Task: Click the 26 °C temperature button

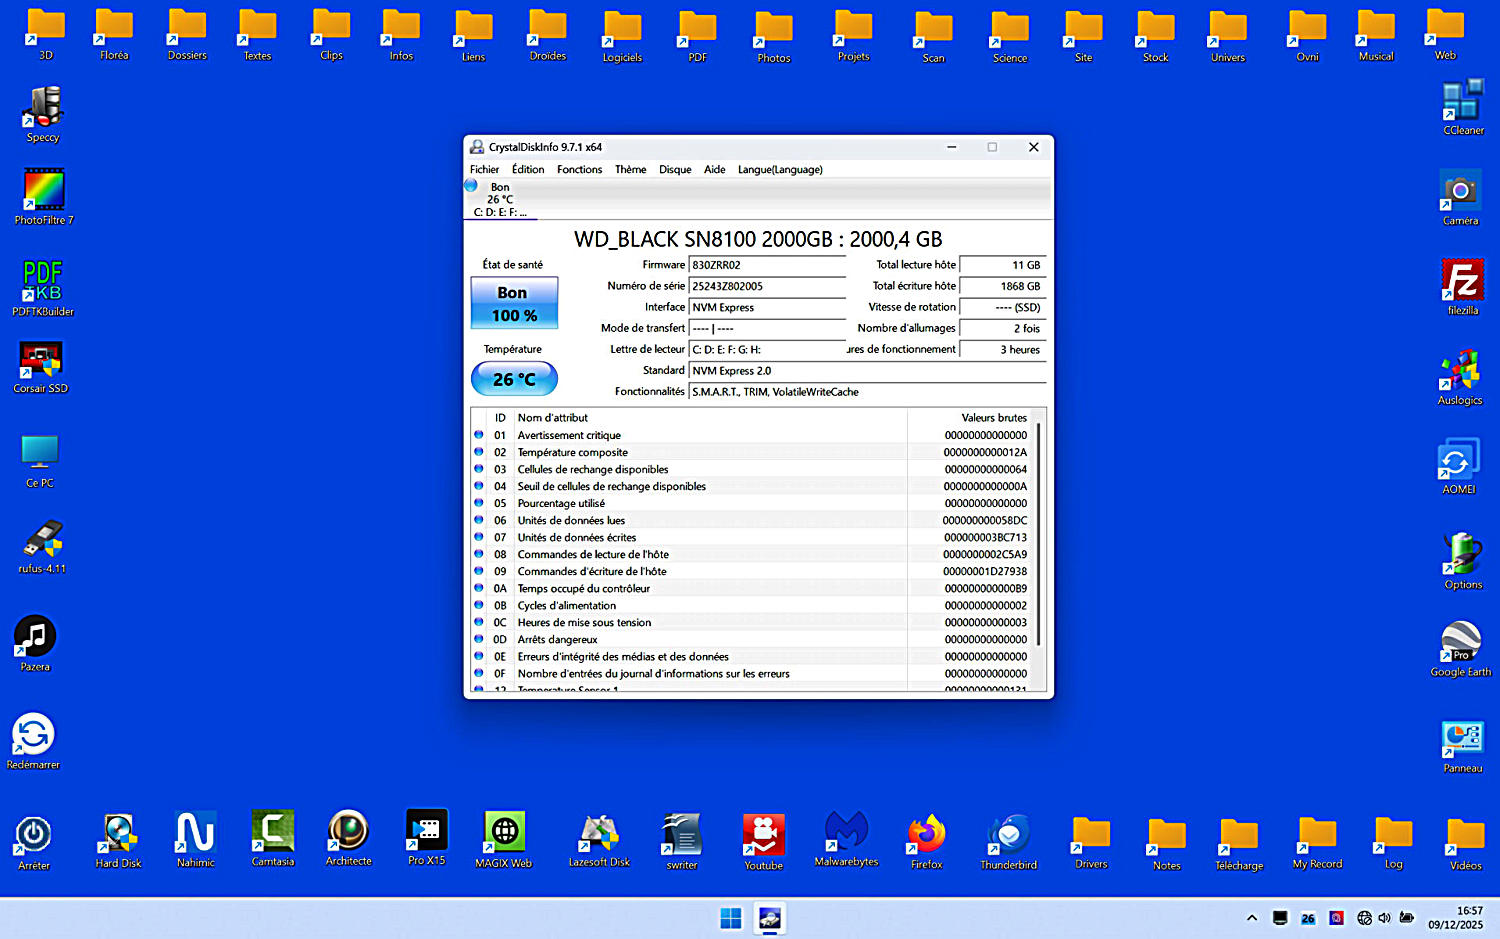Action: [x=514, y=380]
